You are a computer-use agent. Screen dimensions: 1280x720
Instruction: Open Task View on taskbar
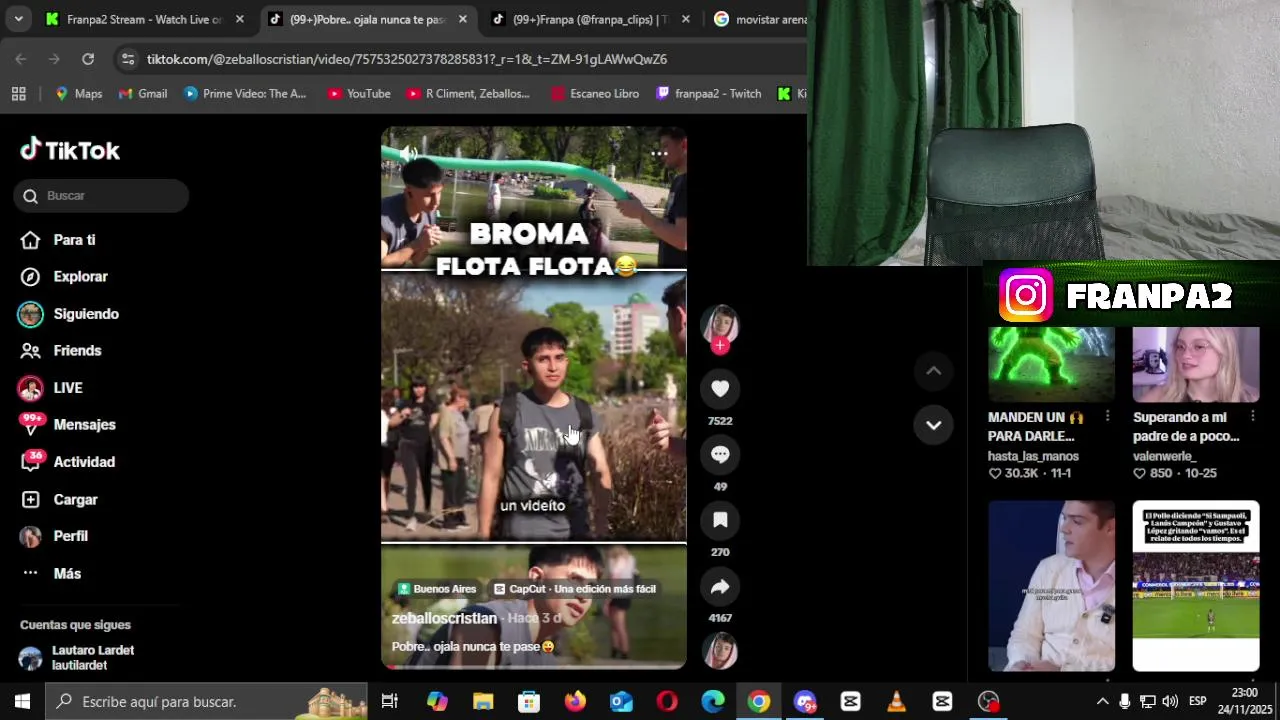click(390, 701)
